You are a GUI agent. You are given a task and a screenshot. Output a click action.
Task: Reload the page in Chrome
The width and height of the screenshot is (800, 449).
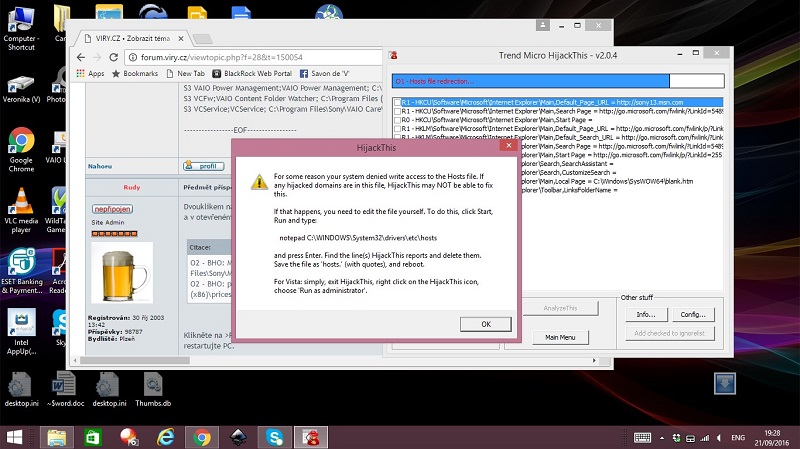coord(113,57)
